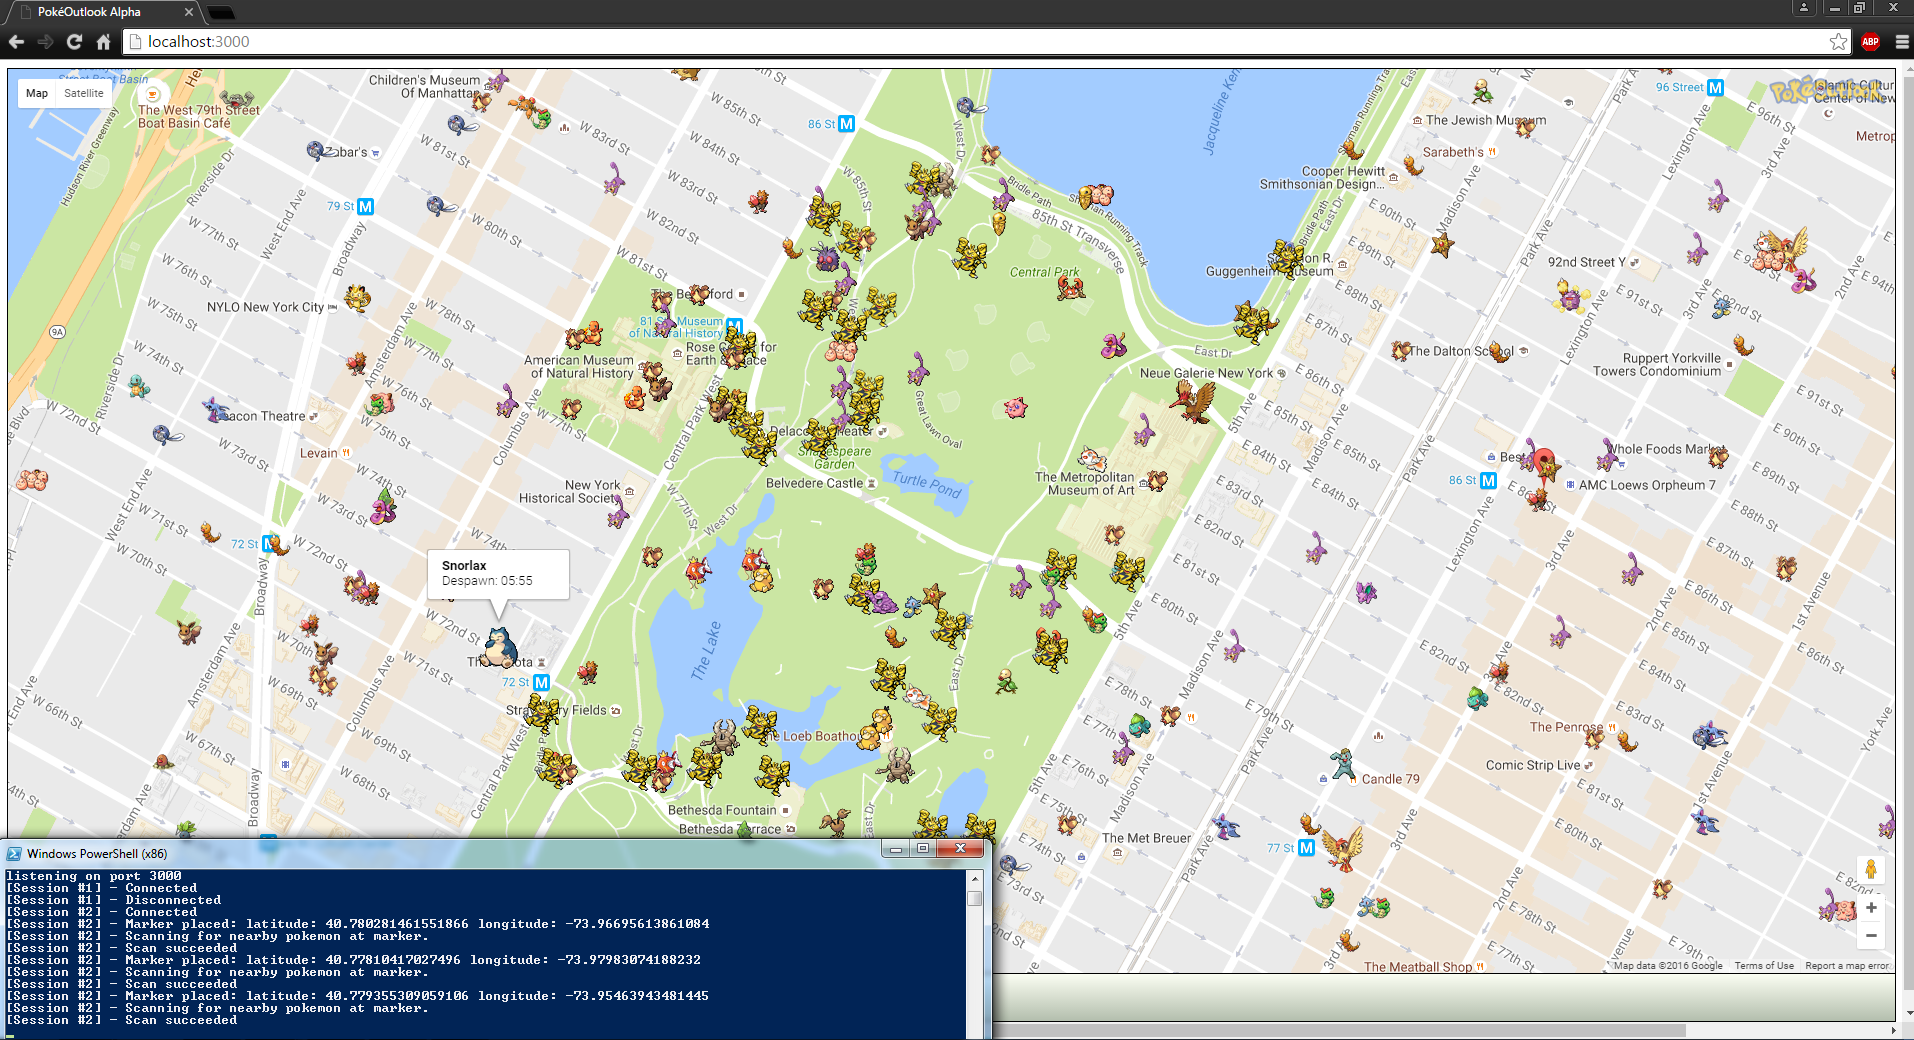The height and width of the screenshot is (1040, 1914).
Task: Click the castle icon beside Belvedere Castle
Action: pyautogui.click(x=871, y=483)
